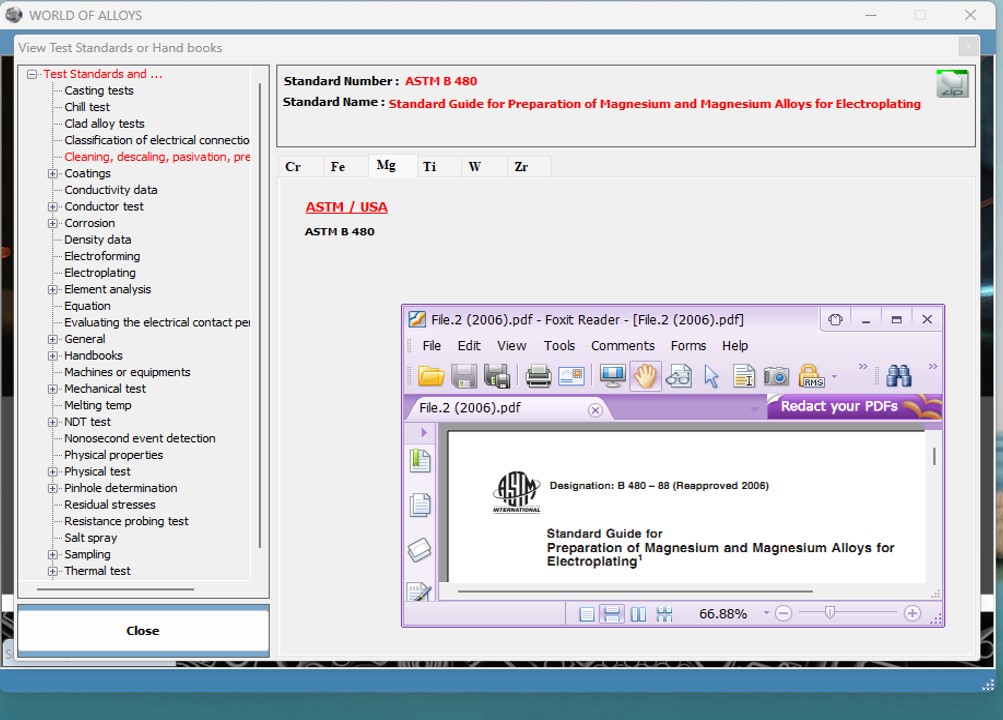
Task: Print the PDF with the printer icon
Action: coord(538,376)
